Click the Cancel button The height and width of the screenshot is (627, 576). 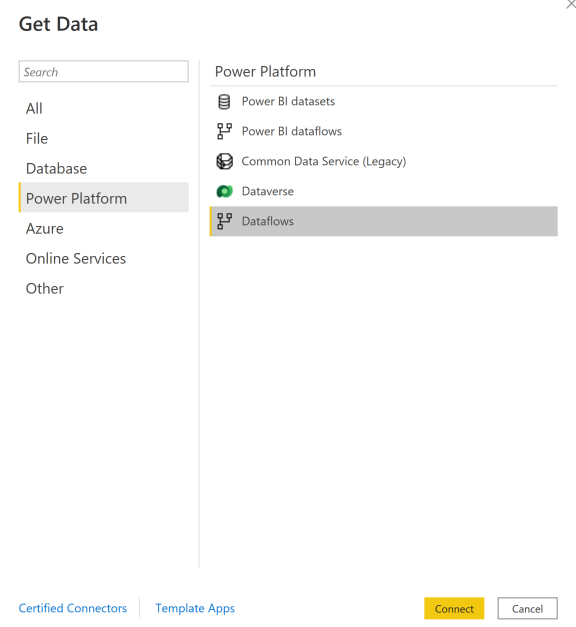pyautogui.click(x=527, y=609)
